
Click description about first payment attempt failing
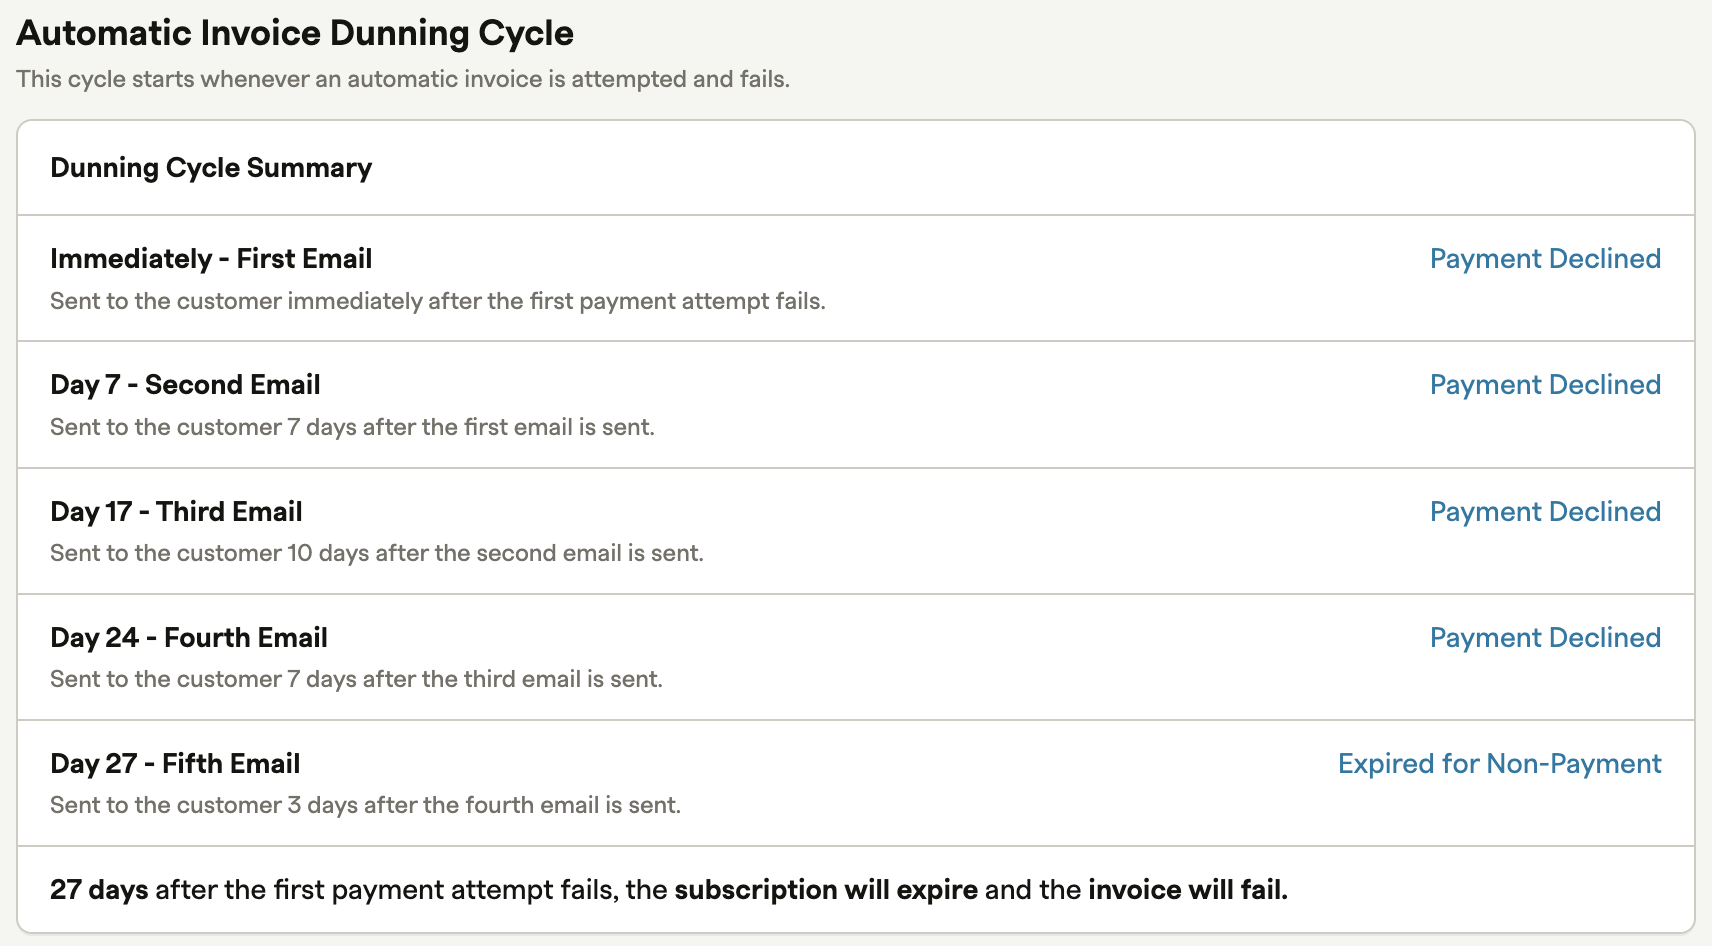click(x=437, y=301)
